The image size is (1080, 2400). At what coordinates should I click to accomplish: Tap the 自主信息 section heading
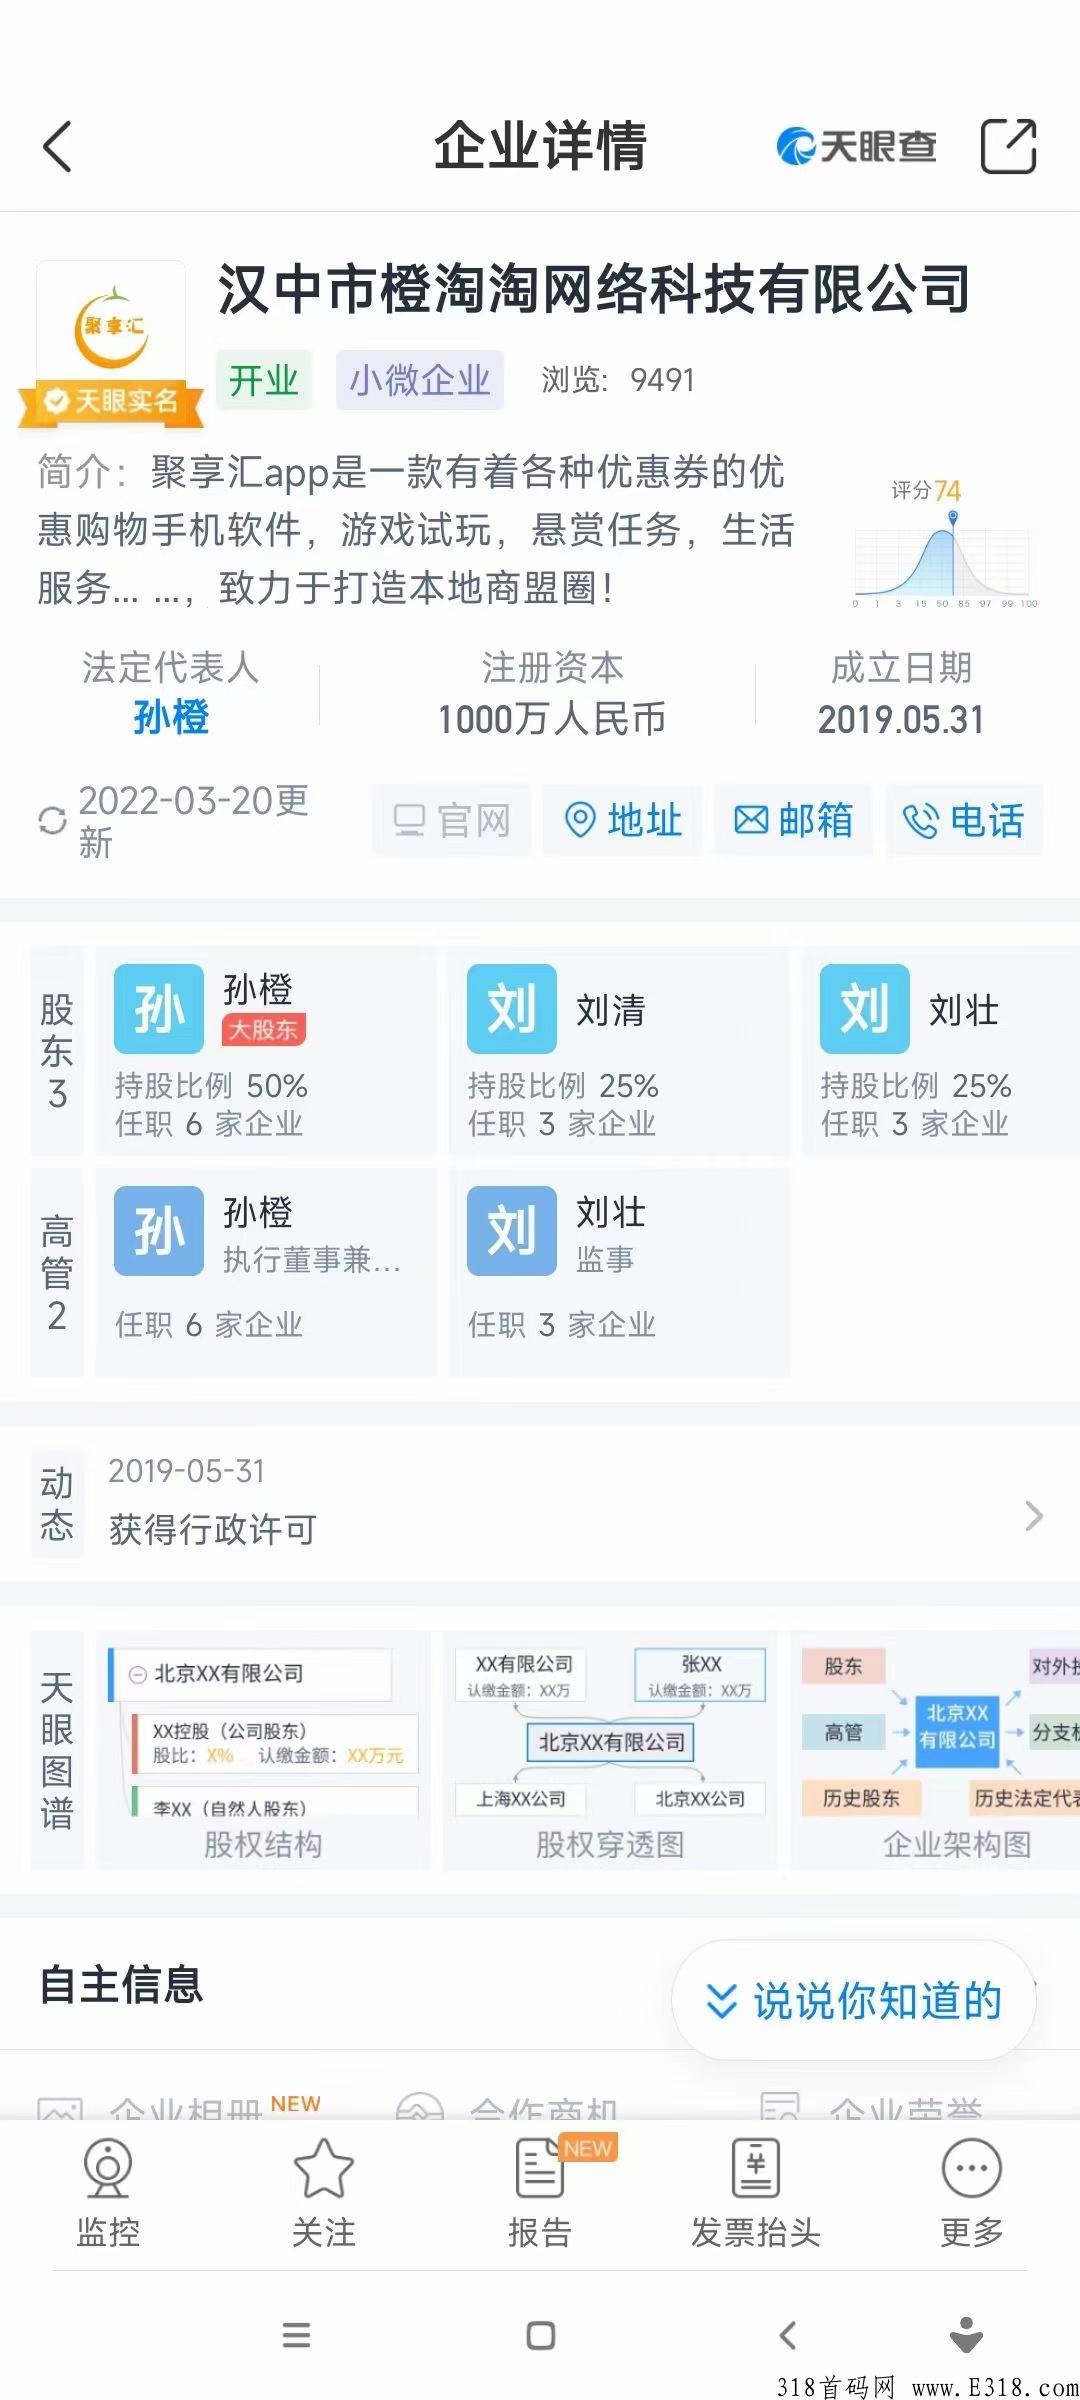[x=121, y=1985]
